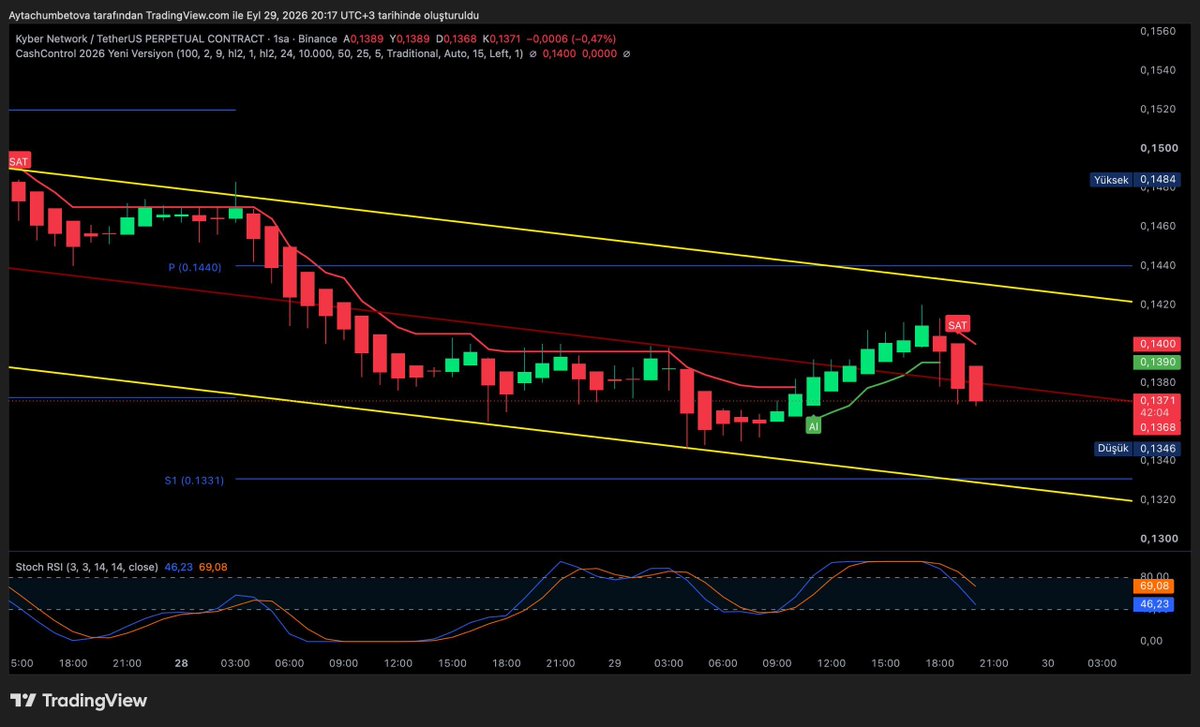Select the 0,1484 value beside Yüksek
This screenshot has height=727, width=1200.
1158,180
